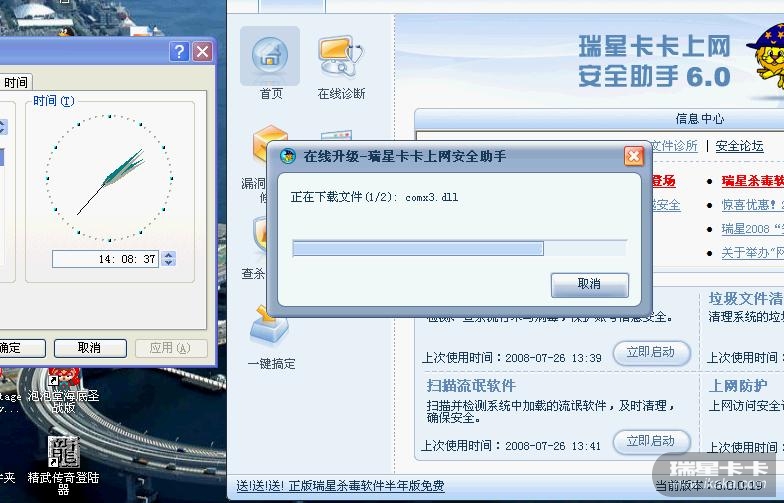The height and width of the screenshot is (503, 784).
Task: Cancel the comx3.dll download
Action: [x=590, y=284]
